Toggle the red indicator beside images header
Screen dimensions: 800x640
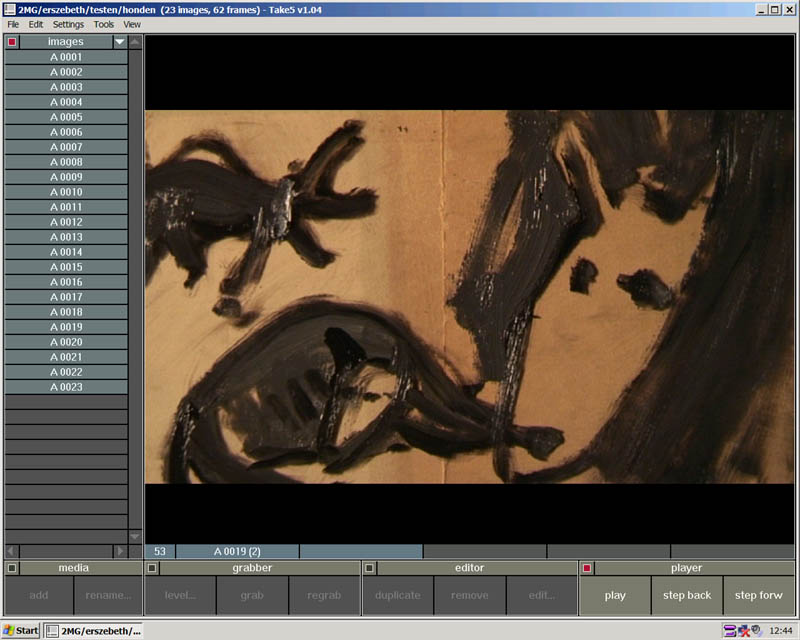point(11,42)
